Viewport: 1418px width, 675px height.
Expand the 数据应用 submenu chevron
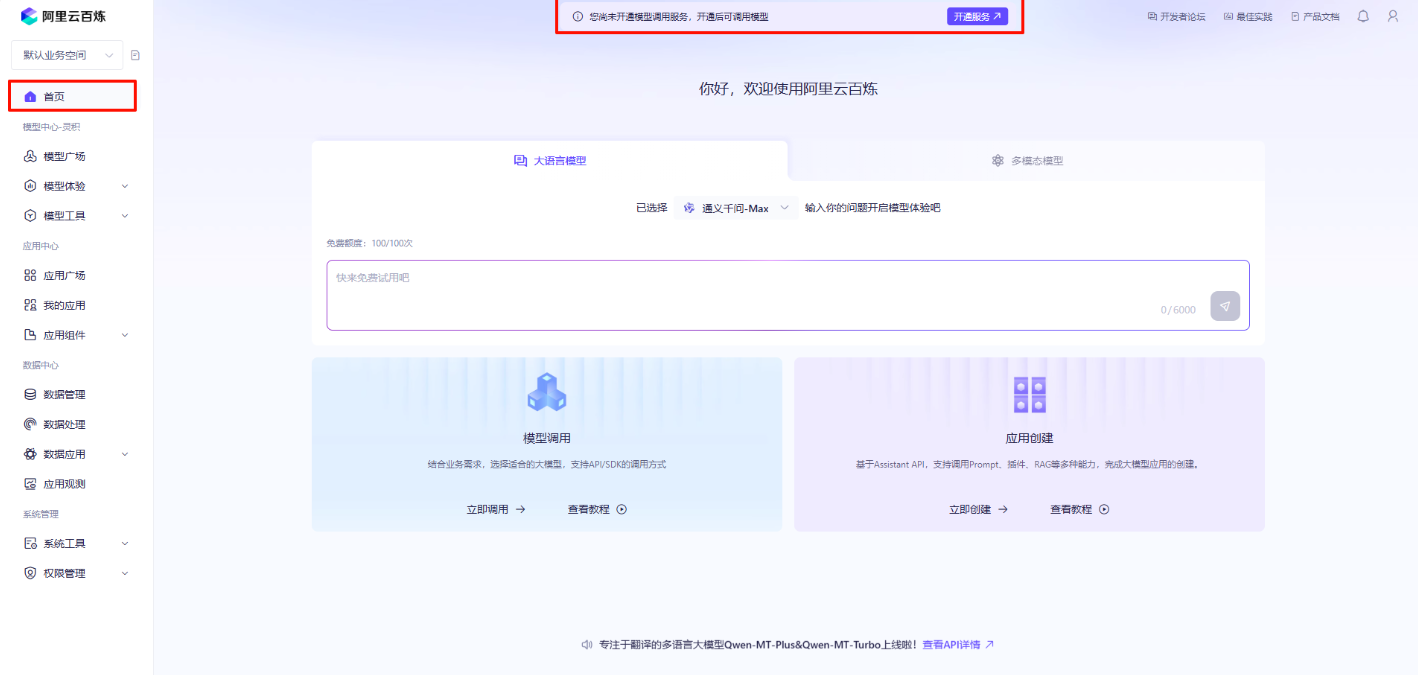(125, 454)
